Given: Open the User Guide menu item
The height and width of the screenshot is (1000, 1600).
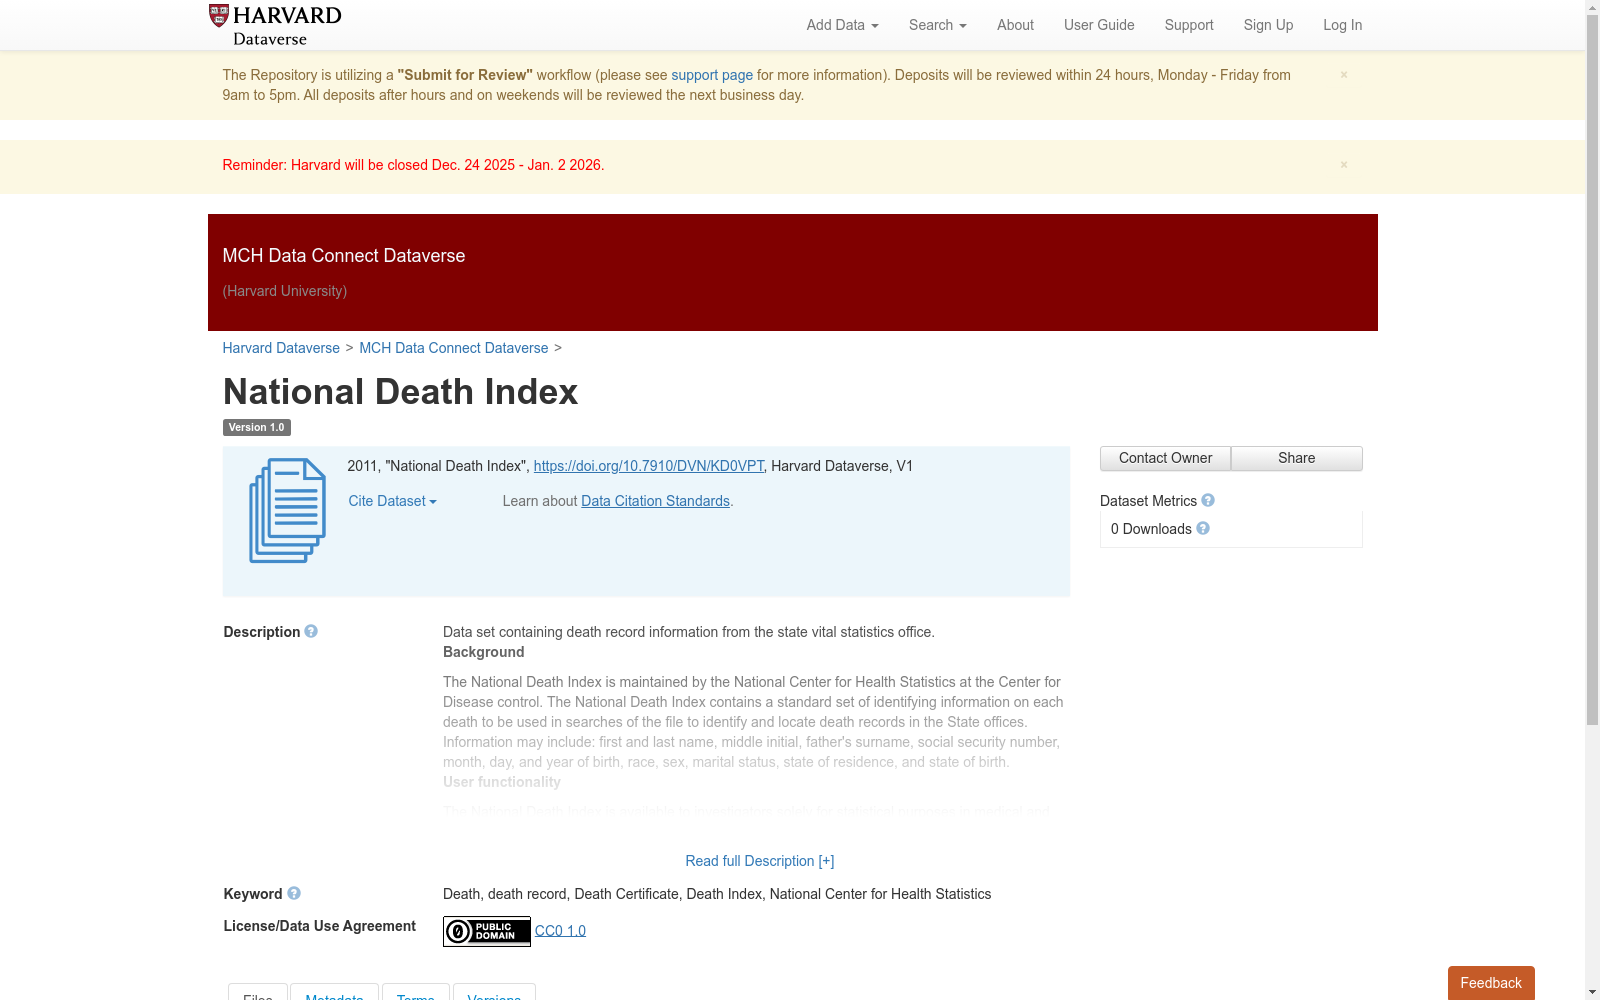Looking at the screenshot, I should click(1099, 25).
